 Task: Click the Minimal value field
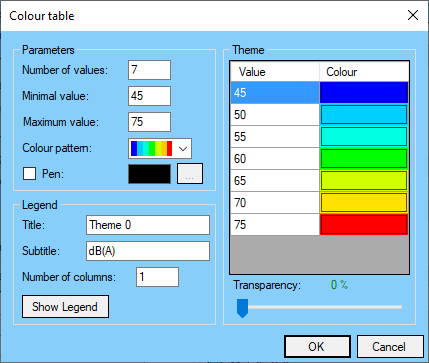[149, 96]
